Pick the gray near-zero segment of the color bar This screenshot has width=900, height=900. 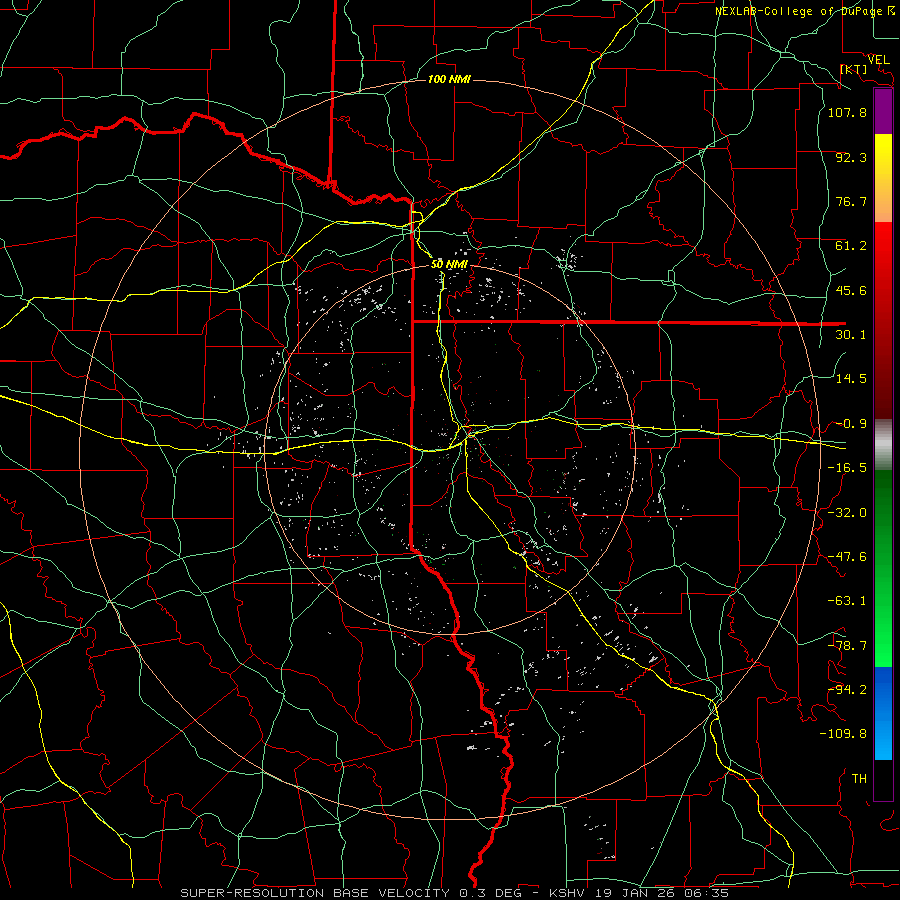883,445
